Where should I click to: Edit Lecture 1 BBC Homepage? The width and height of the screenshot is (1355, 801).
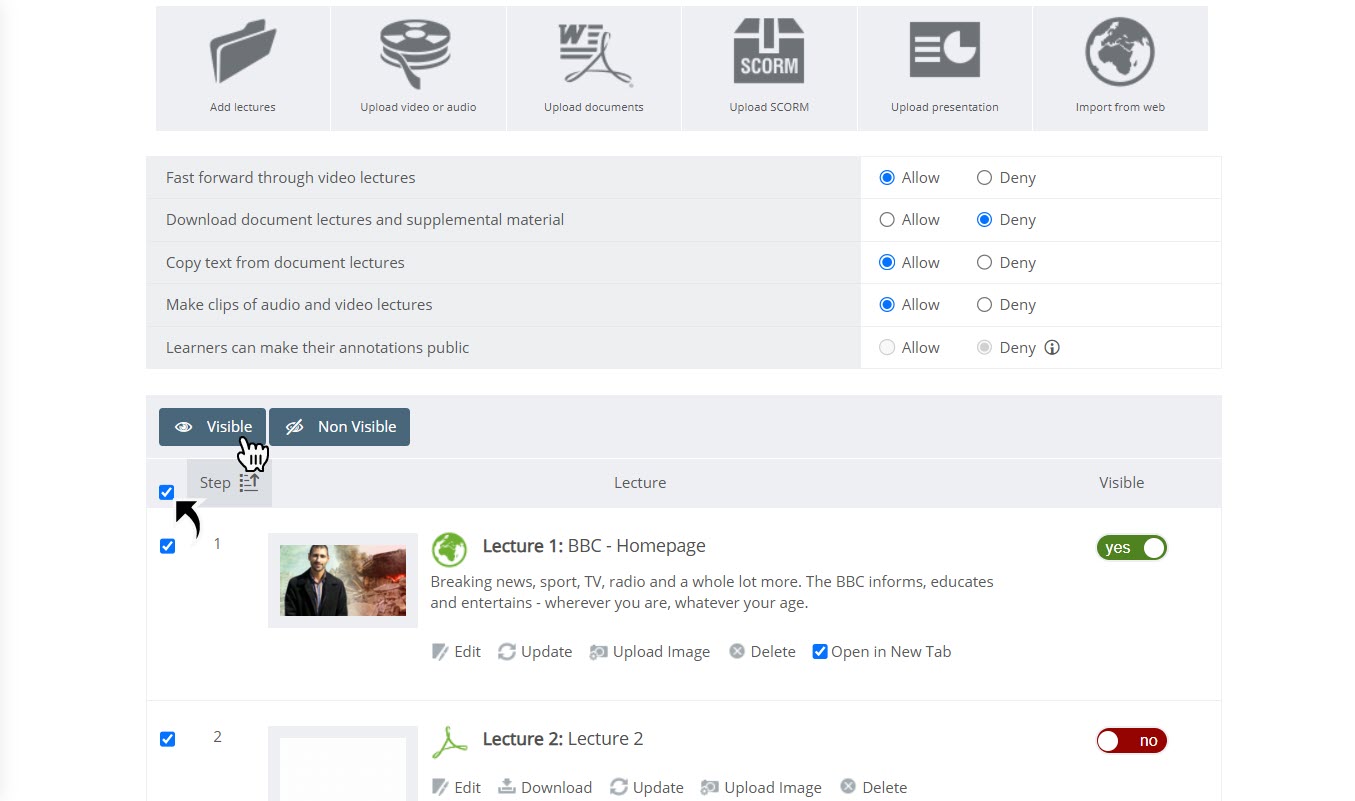456,652
